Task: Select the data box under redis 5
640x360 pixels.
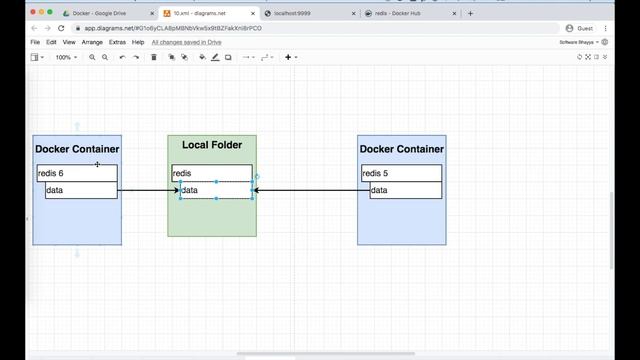Action: tap(406, 190)
